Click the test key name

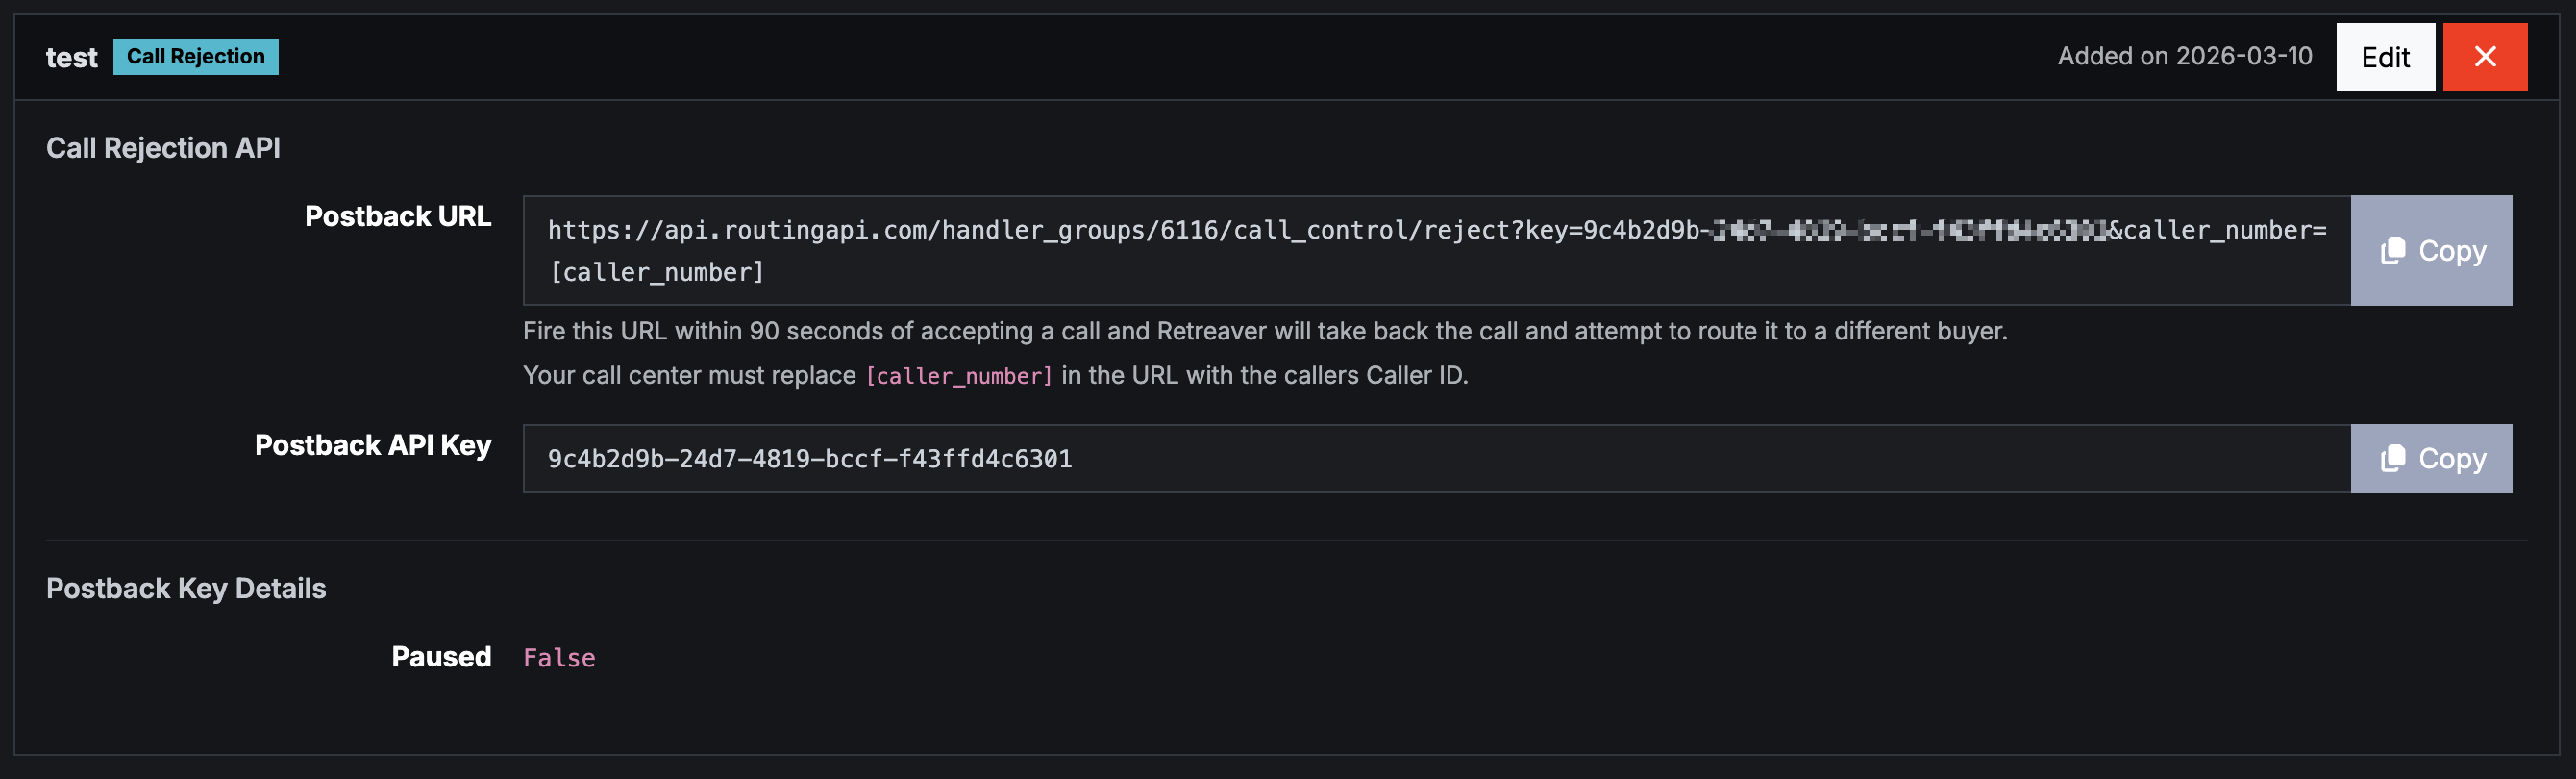pos(72,58)
